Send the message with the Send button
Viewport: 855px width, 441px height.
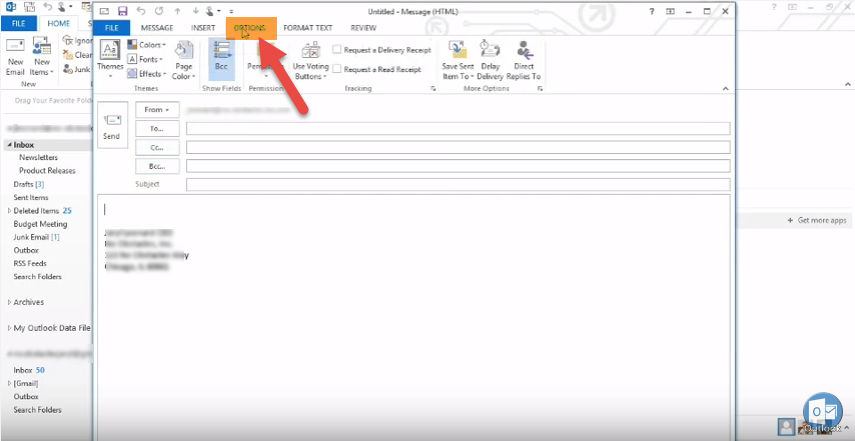click(x=112, y=126)
